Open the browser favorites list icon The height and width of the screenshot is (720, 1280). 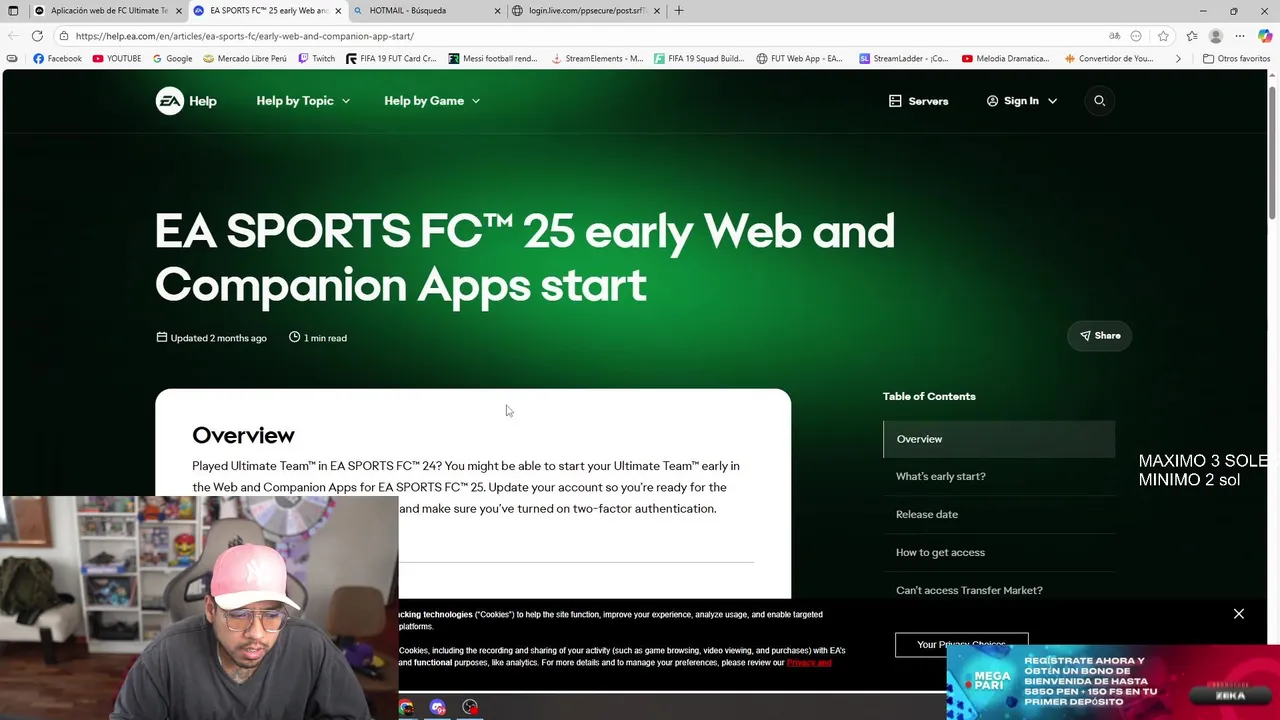(1191, 36)
